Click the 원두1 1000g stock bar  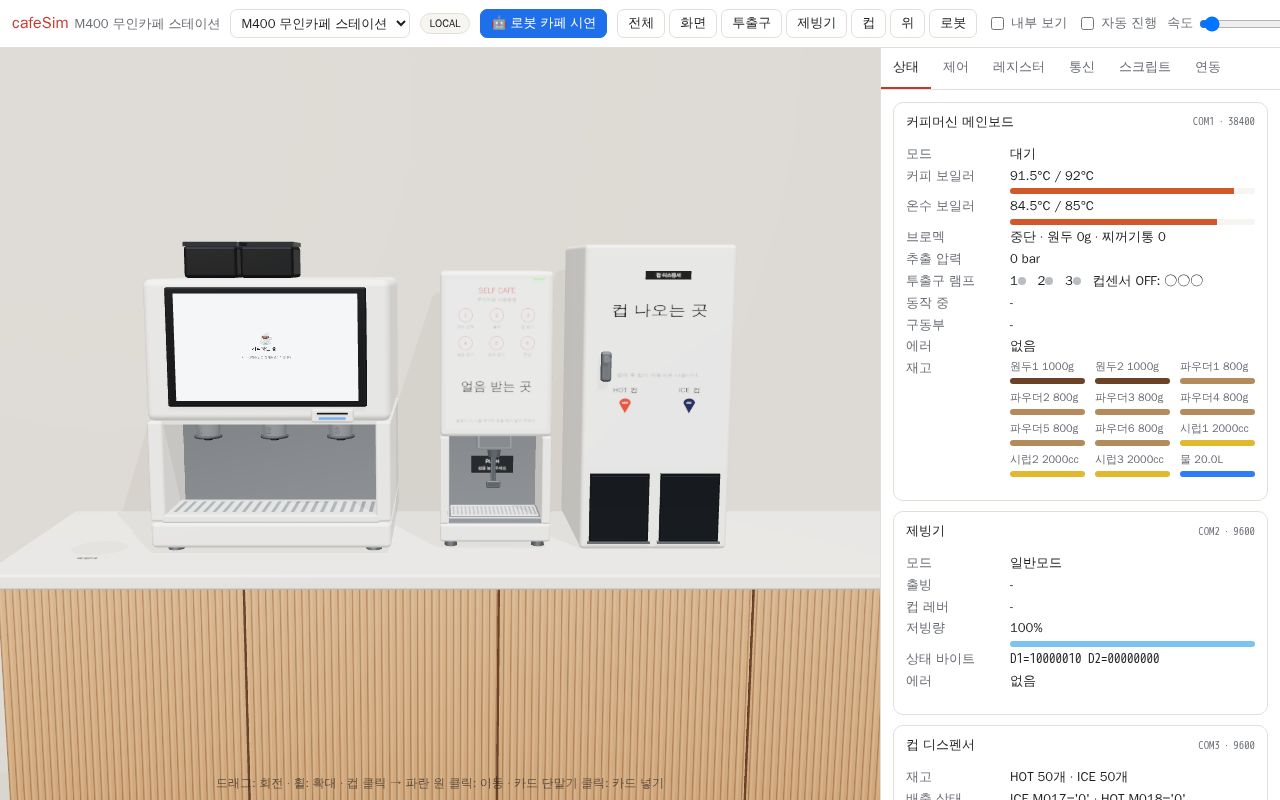pos(1047,381)
